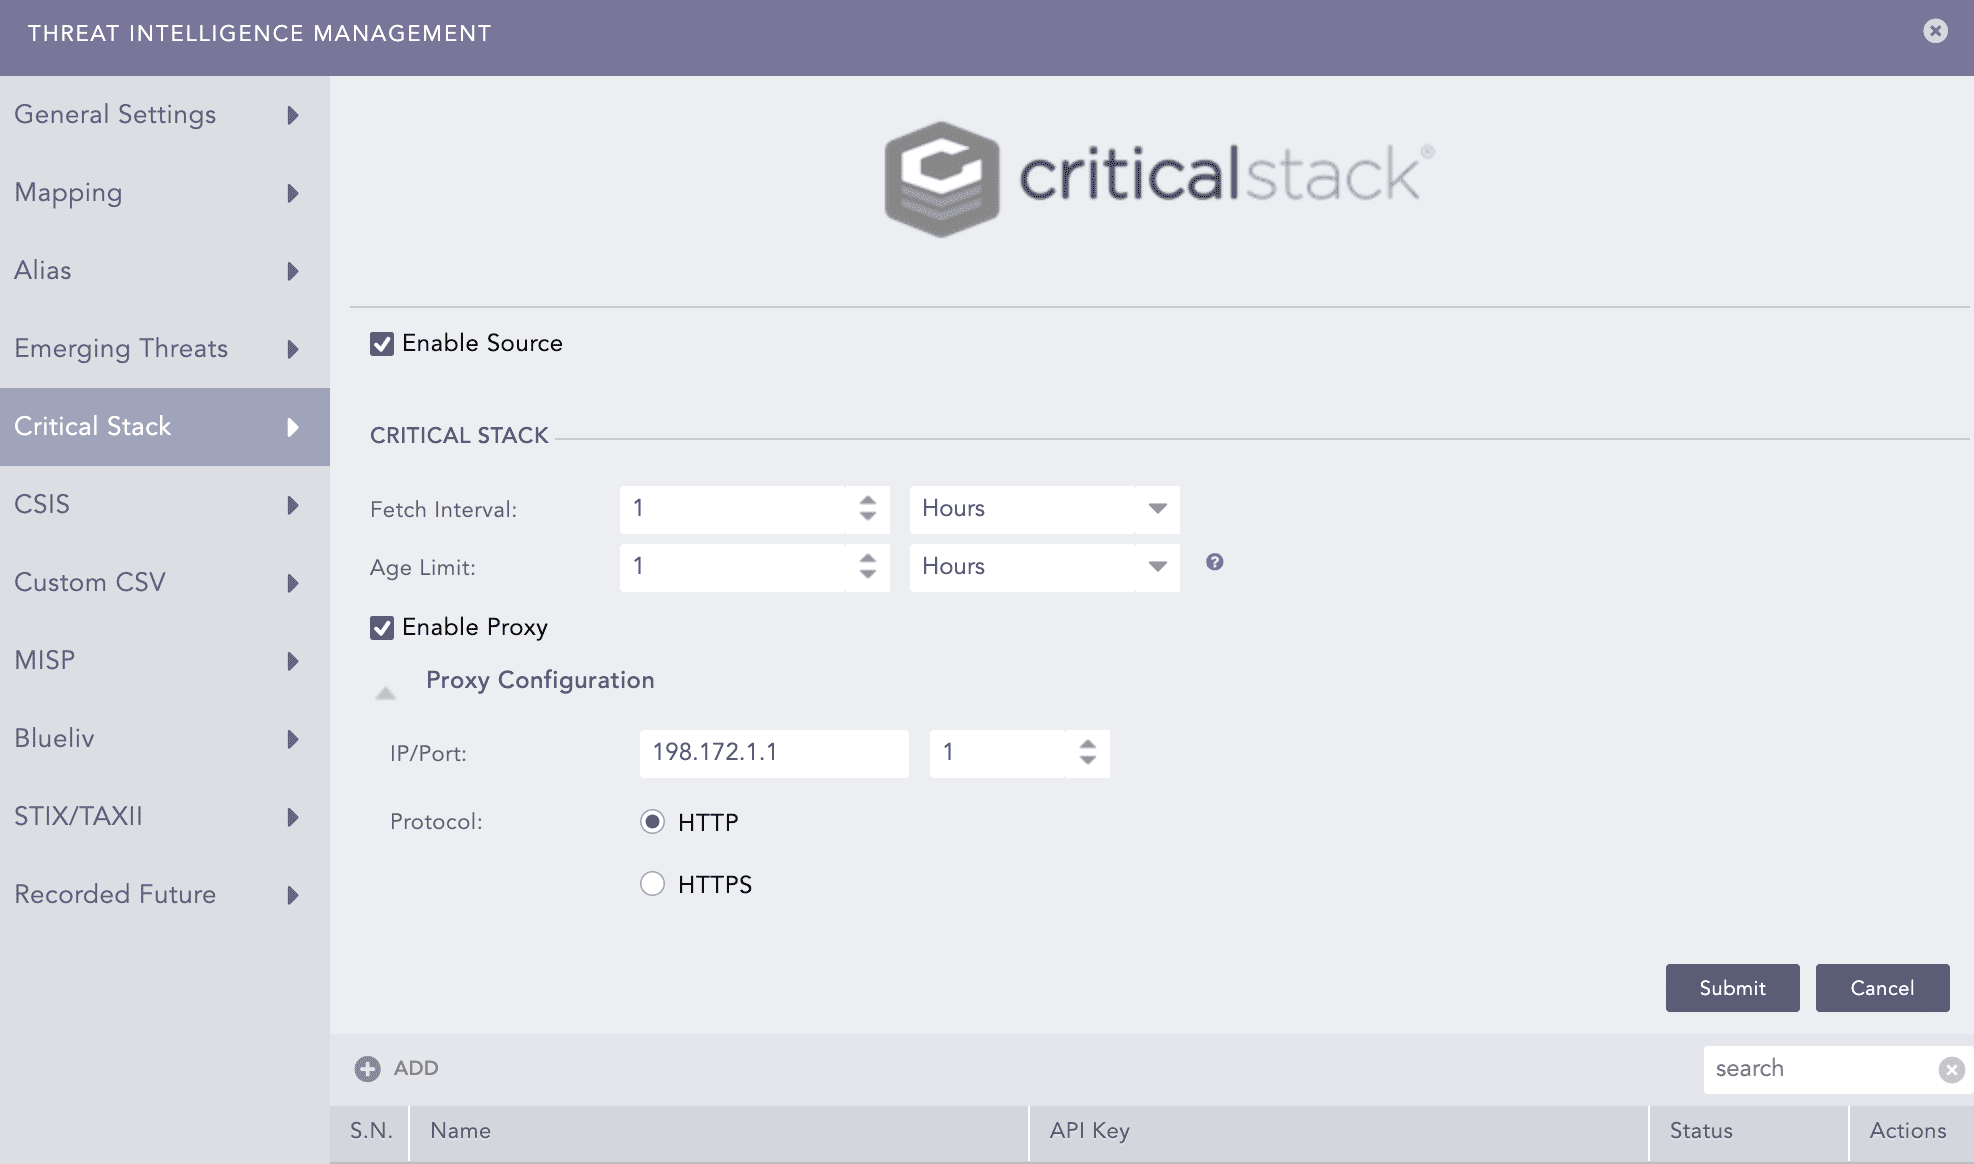Viewport: 1974px width, 1164px height.
Task: Toggle the Enable Proxy checkbox
Action: click(382, 628)
